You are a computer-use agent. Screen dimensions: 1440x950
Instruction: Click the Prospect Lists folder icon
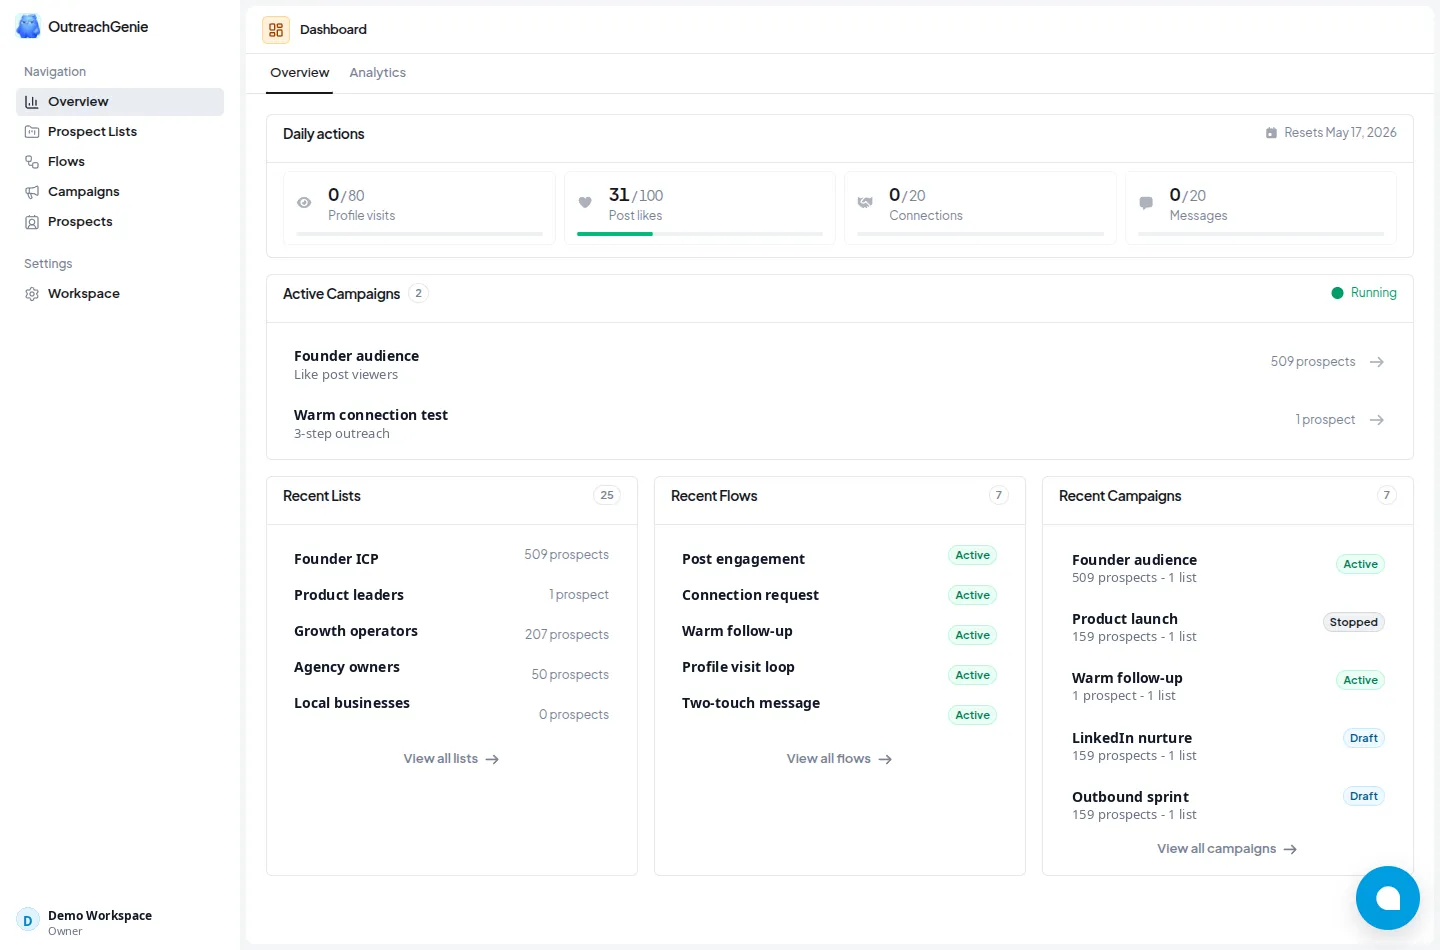click(32, 132)
